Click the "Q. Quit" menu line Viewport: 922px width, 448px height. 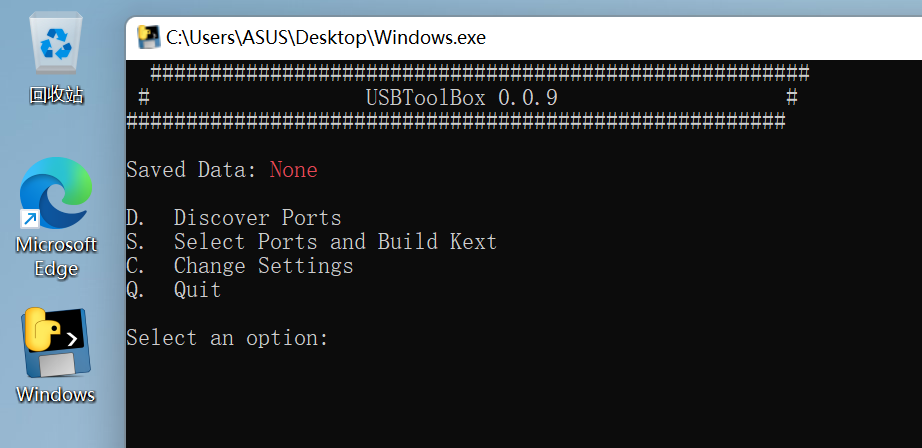(173, 290)
